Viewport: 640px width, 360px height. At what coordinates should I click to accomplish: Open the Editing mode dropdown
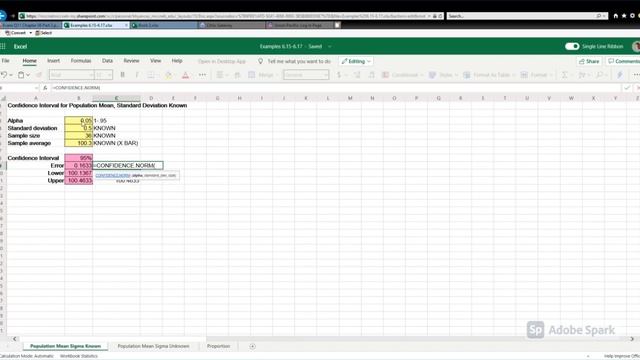point(356,61)
